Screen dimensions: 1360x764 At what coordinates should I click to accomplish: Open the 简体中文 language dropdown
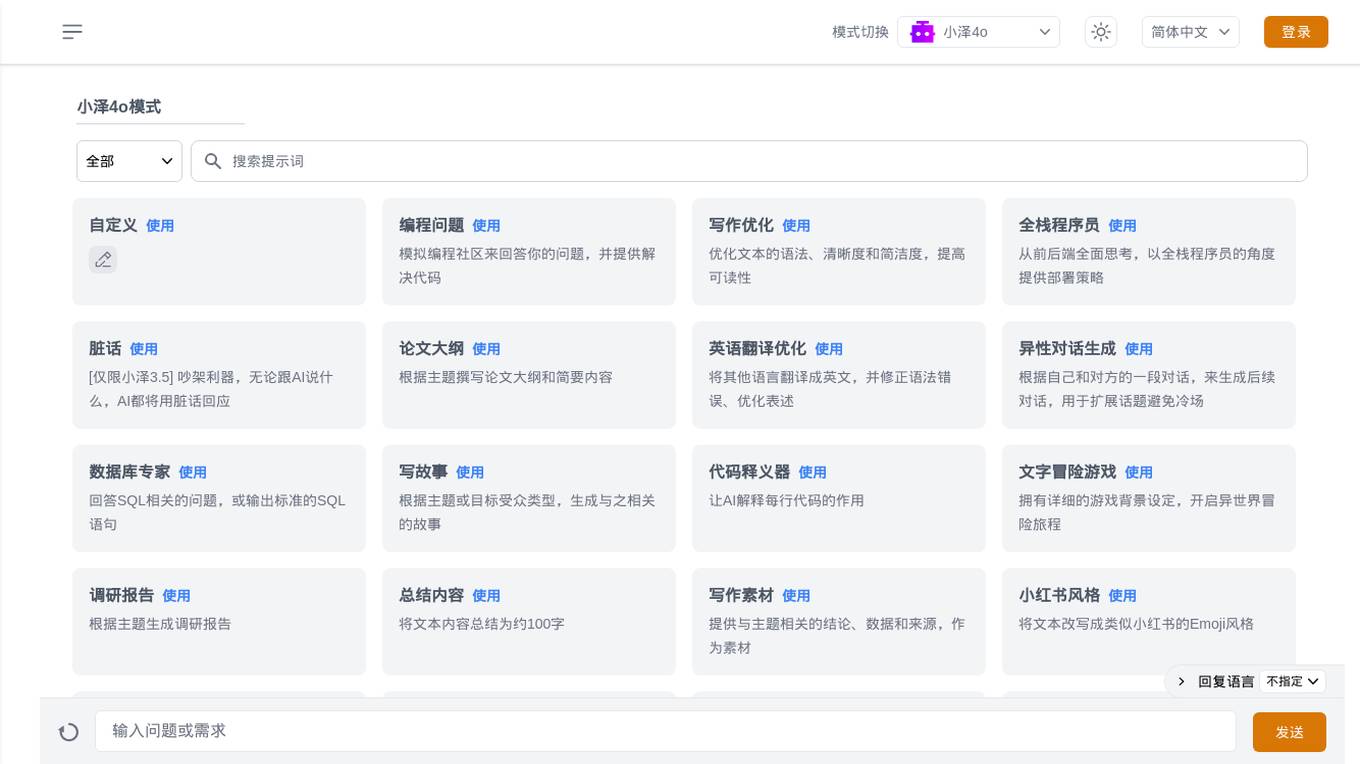coord(1191,32)
